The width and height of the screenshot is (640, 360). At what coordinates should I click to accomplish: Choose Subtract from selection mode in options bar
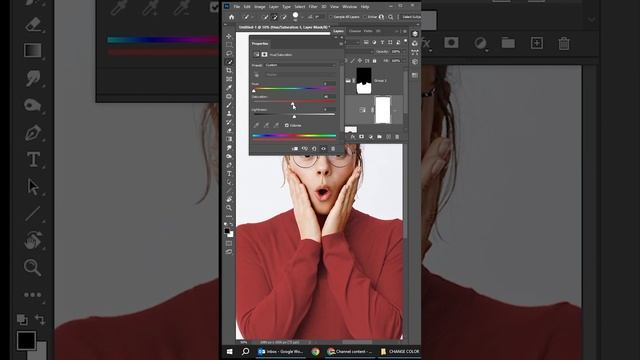(x=284, y=17)
